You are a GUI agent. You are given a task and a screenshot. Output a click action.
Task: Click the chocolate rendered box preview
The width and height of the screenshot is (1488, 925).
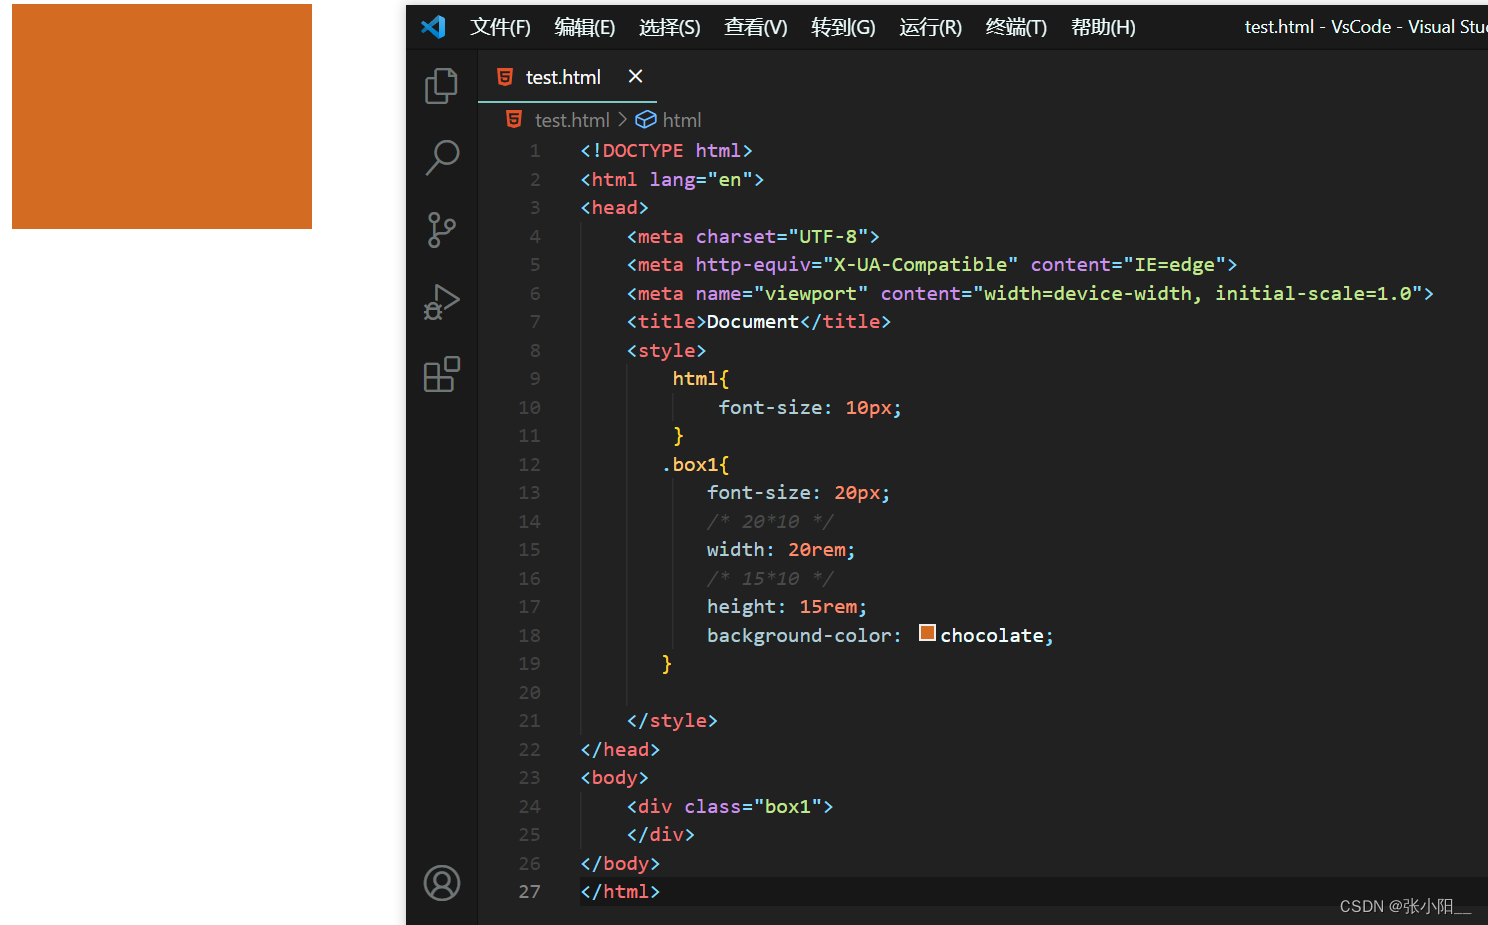162,116
